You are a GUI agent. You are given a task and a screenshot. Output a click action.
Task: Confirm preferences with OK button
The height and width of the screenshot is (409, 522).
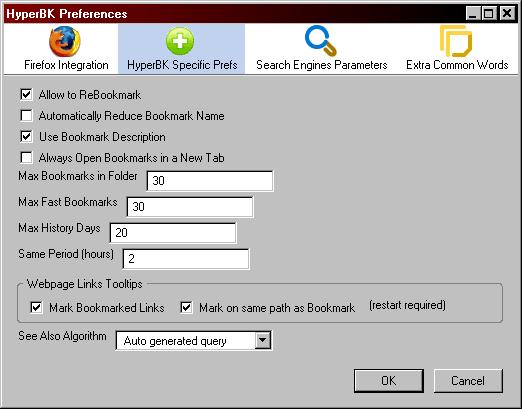pyautogui.click(x=389, y=381)
